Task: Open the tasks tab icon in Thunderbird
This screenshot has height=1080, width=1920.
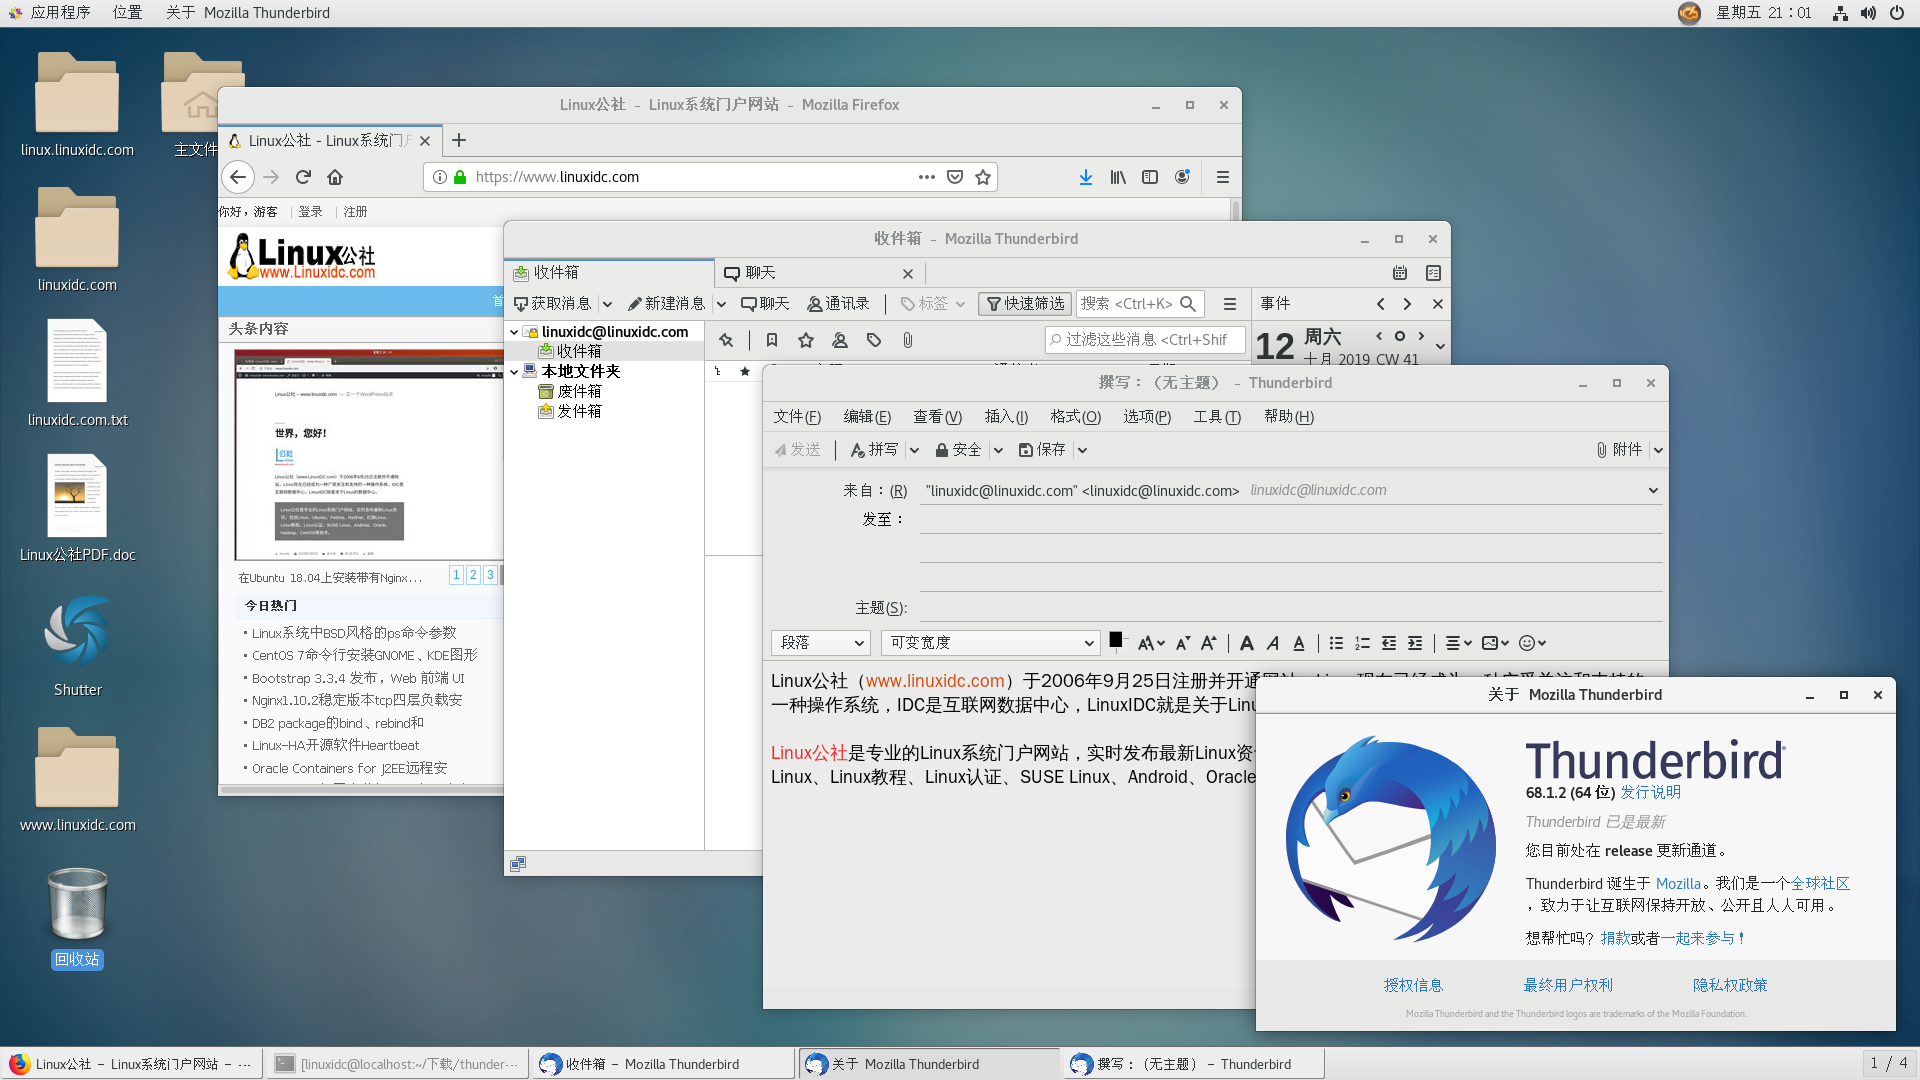Action: click(1433, 273)
